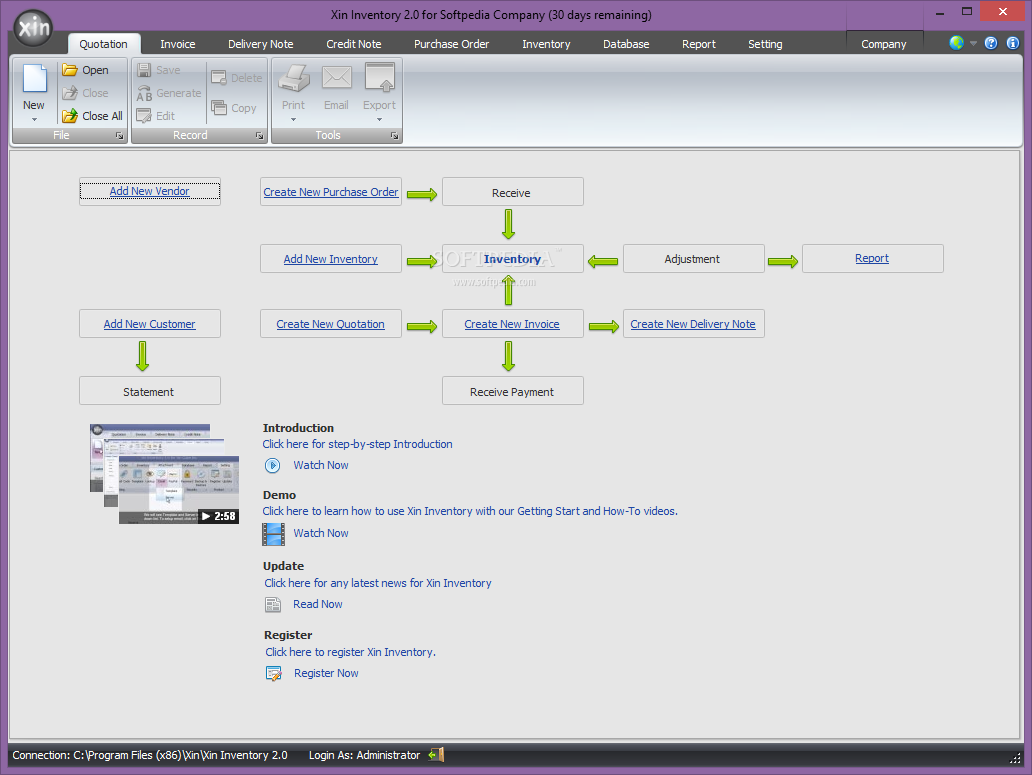Click the Open folder icon
This screenshot has width=1032, height=775.
(x=70, y=70)
